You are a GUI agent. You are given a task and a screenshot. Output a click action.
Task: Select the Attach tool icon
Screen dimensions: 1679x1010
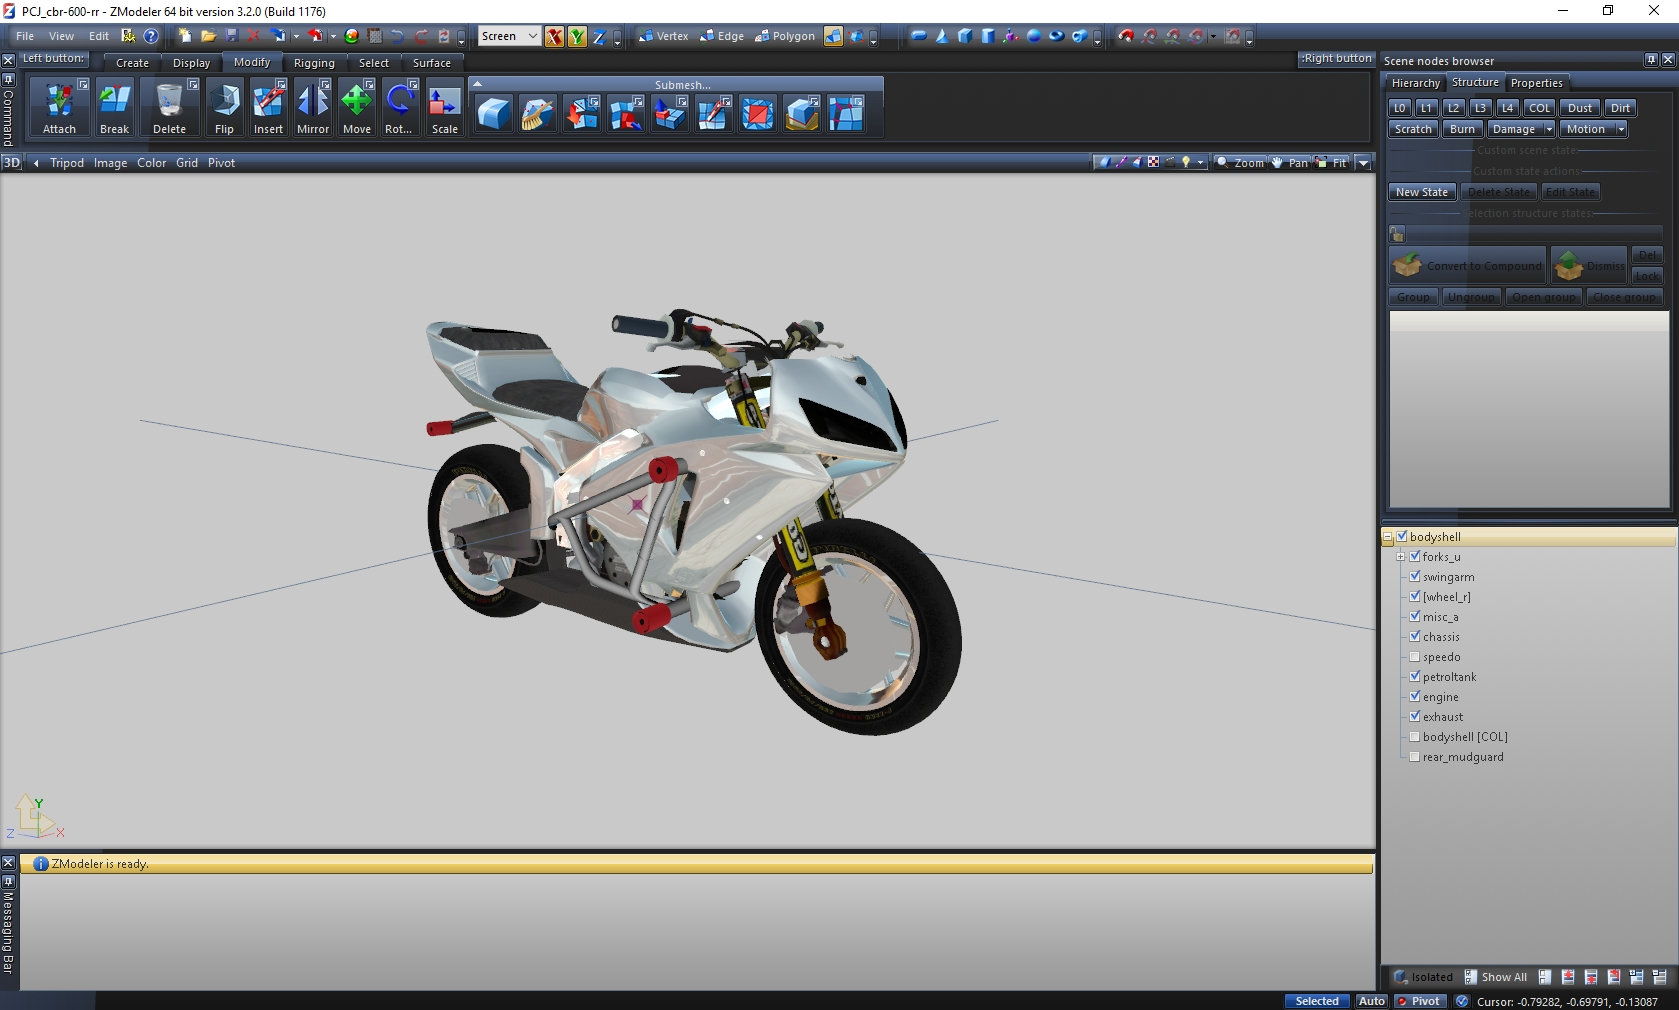click(x=59, y=102)
